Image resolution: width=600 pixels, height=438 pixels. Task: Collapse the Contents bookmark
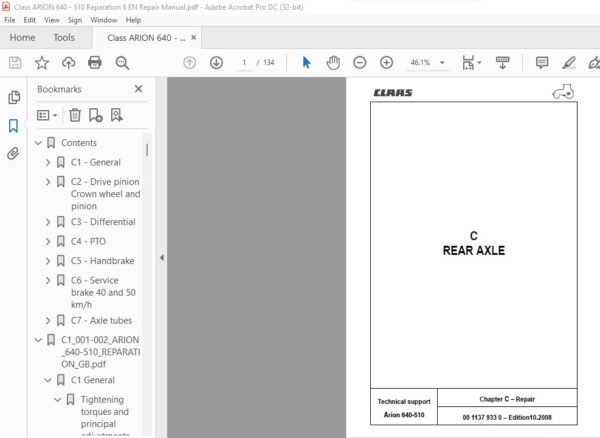[38, 143]
